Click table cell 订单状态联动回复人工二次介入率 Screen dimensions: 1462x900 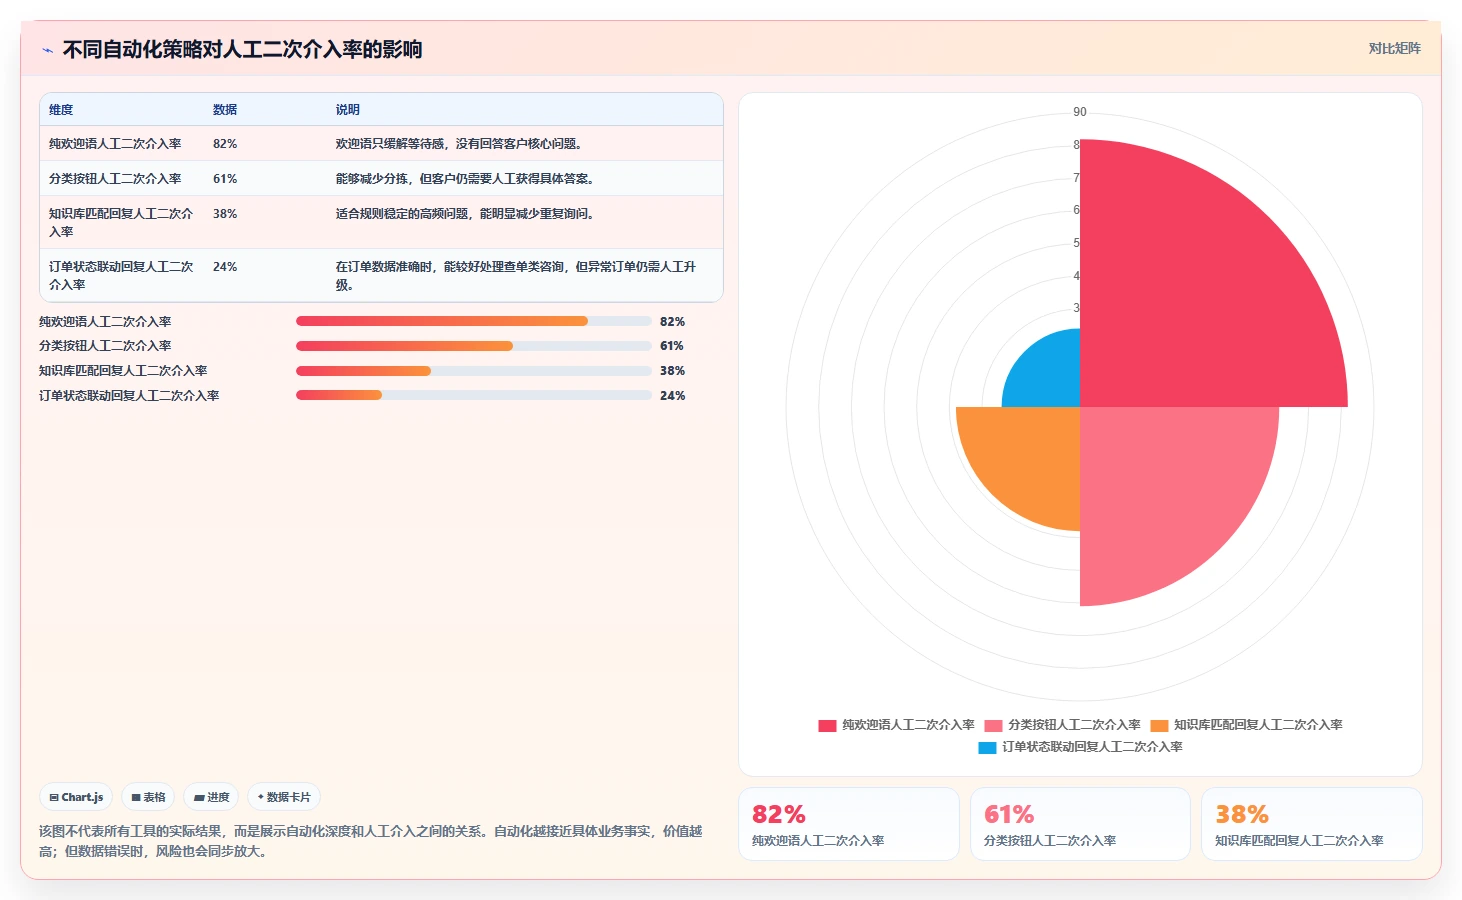pyautogui.click(x=121, y=275)
